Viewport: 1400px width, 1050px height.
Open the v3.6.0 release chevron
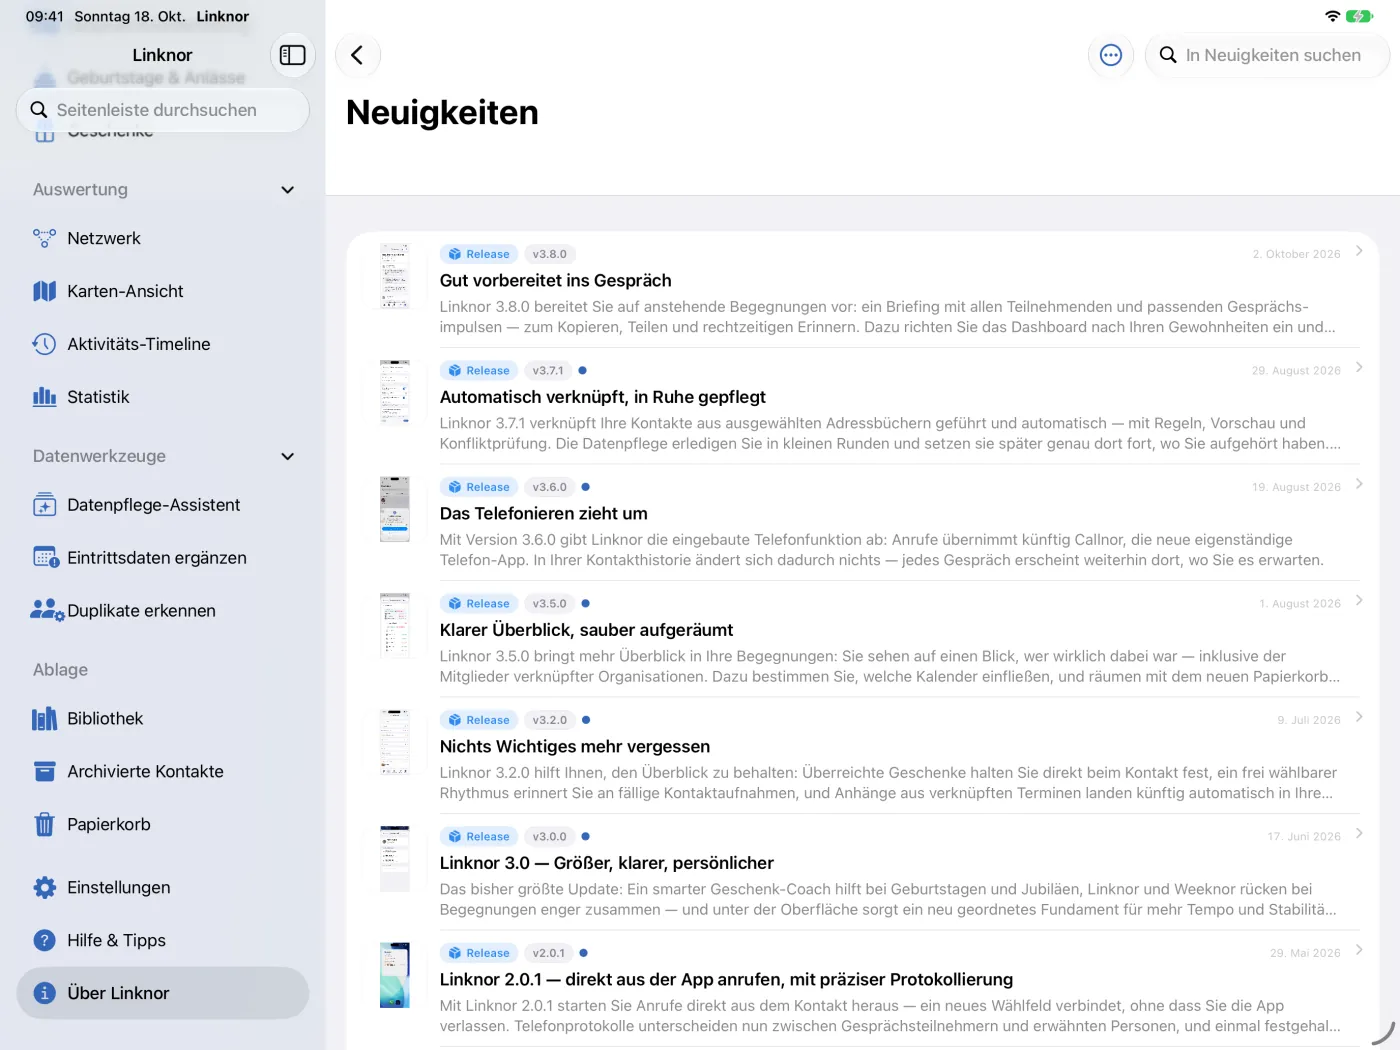pos(1359,484)
